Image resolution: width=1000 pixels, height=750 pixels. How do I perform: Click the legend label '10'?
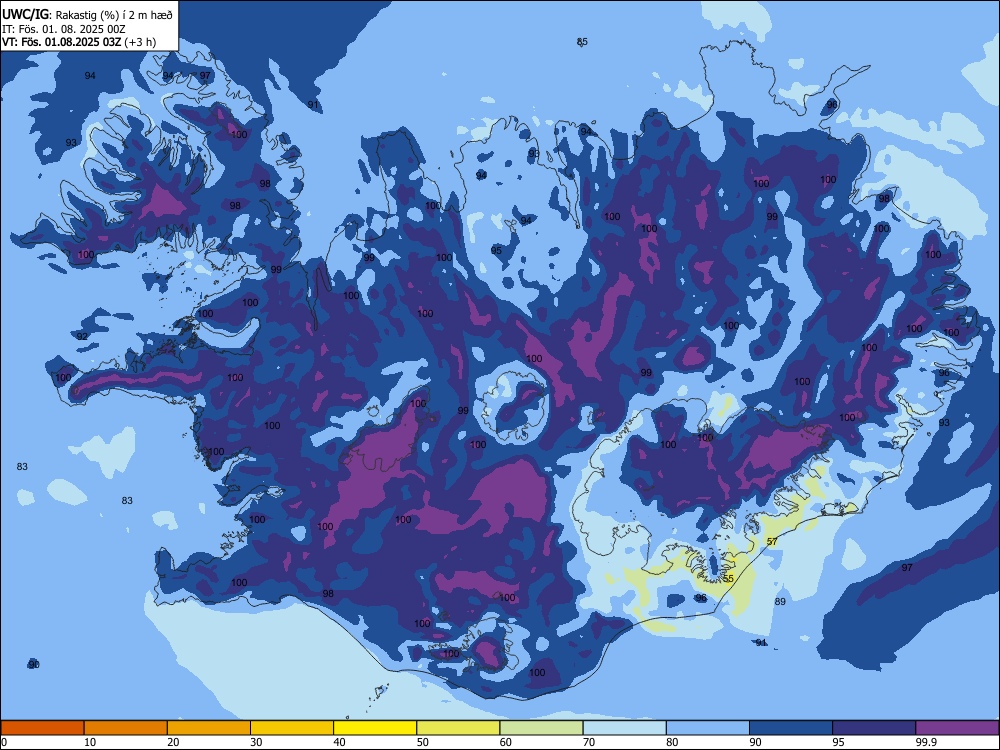90,742
